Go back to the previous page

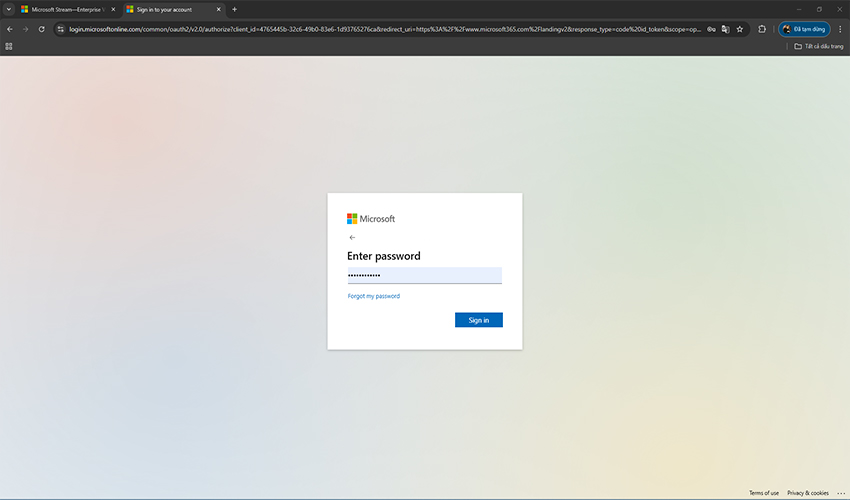10,29
